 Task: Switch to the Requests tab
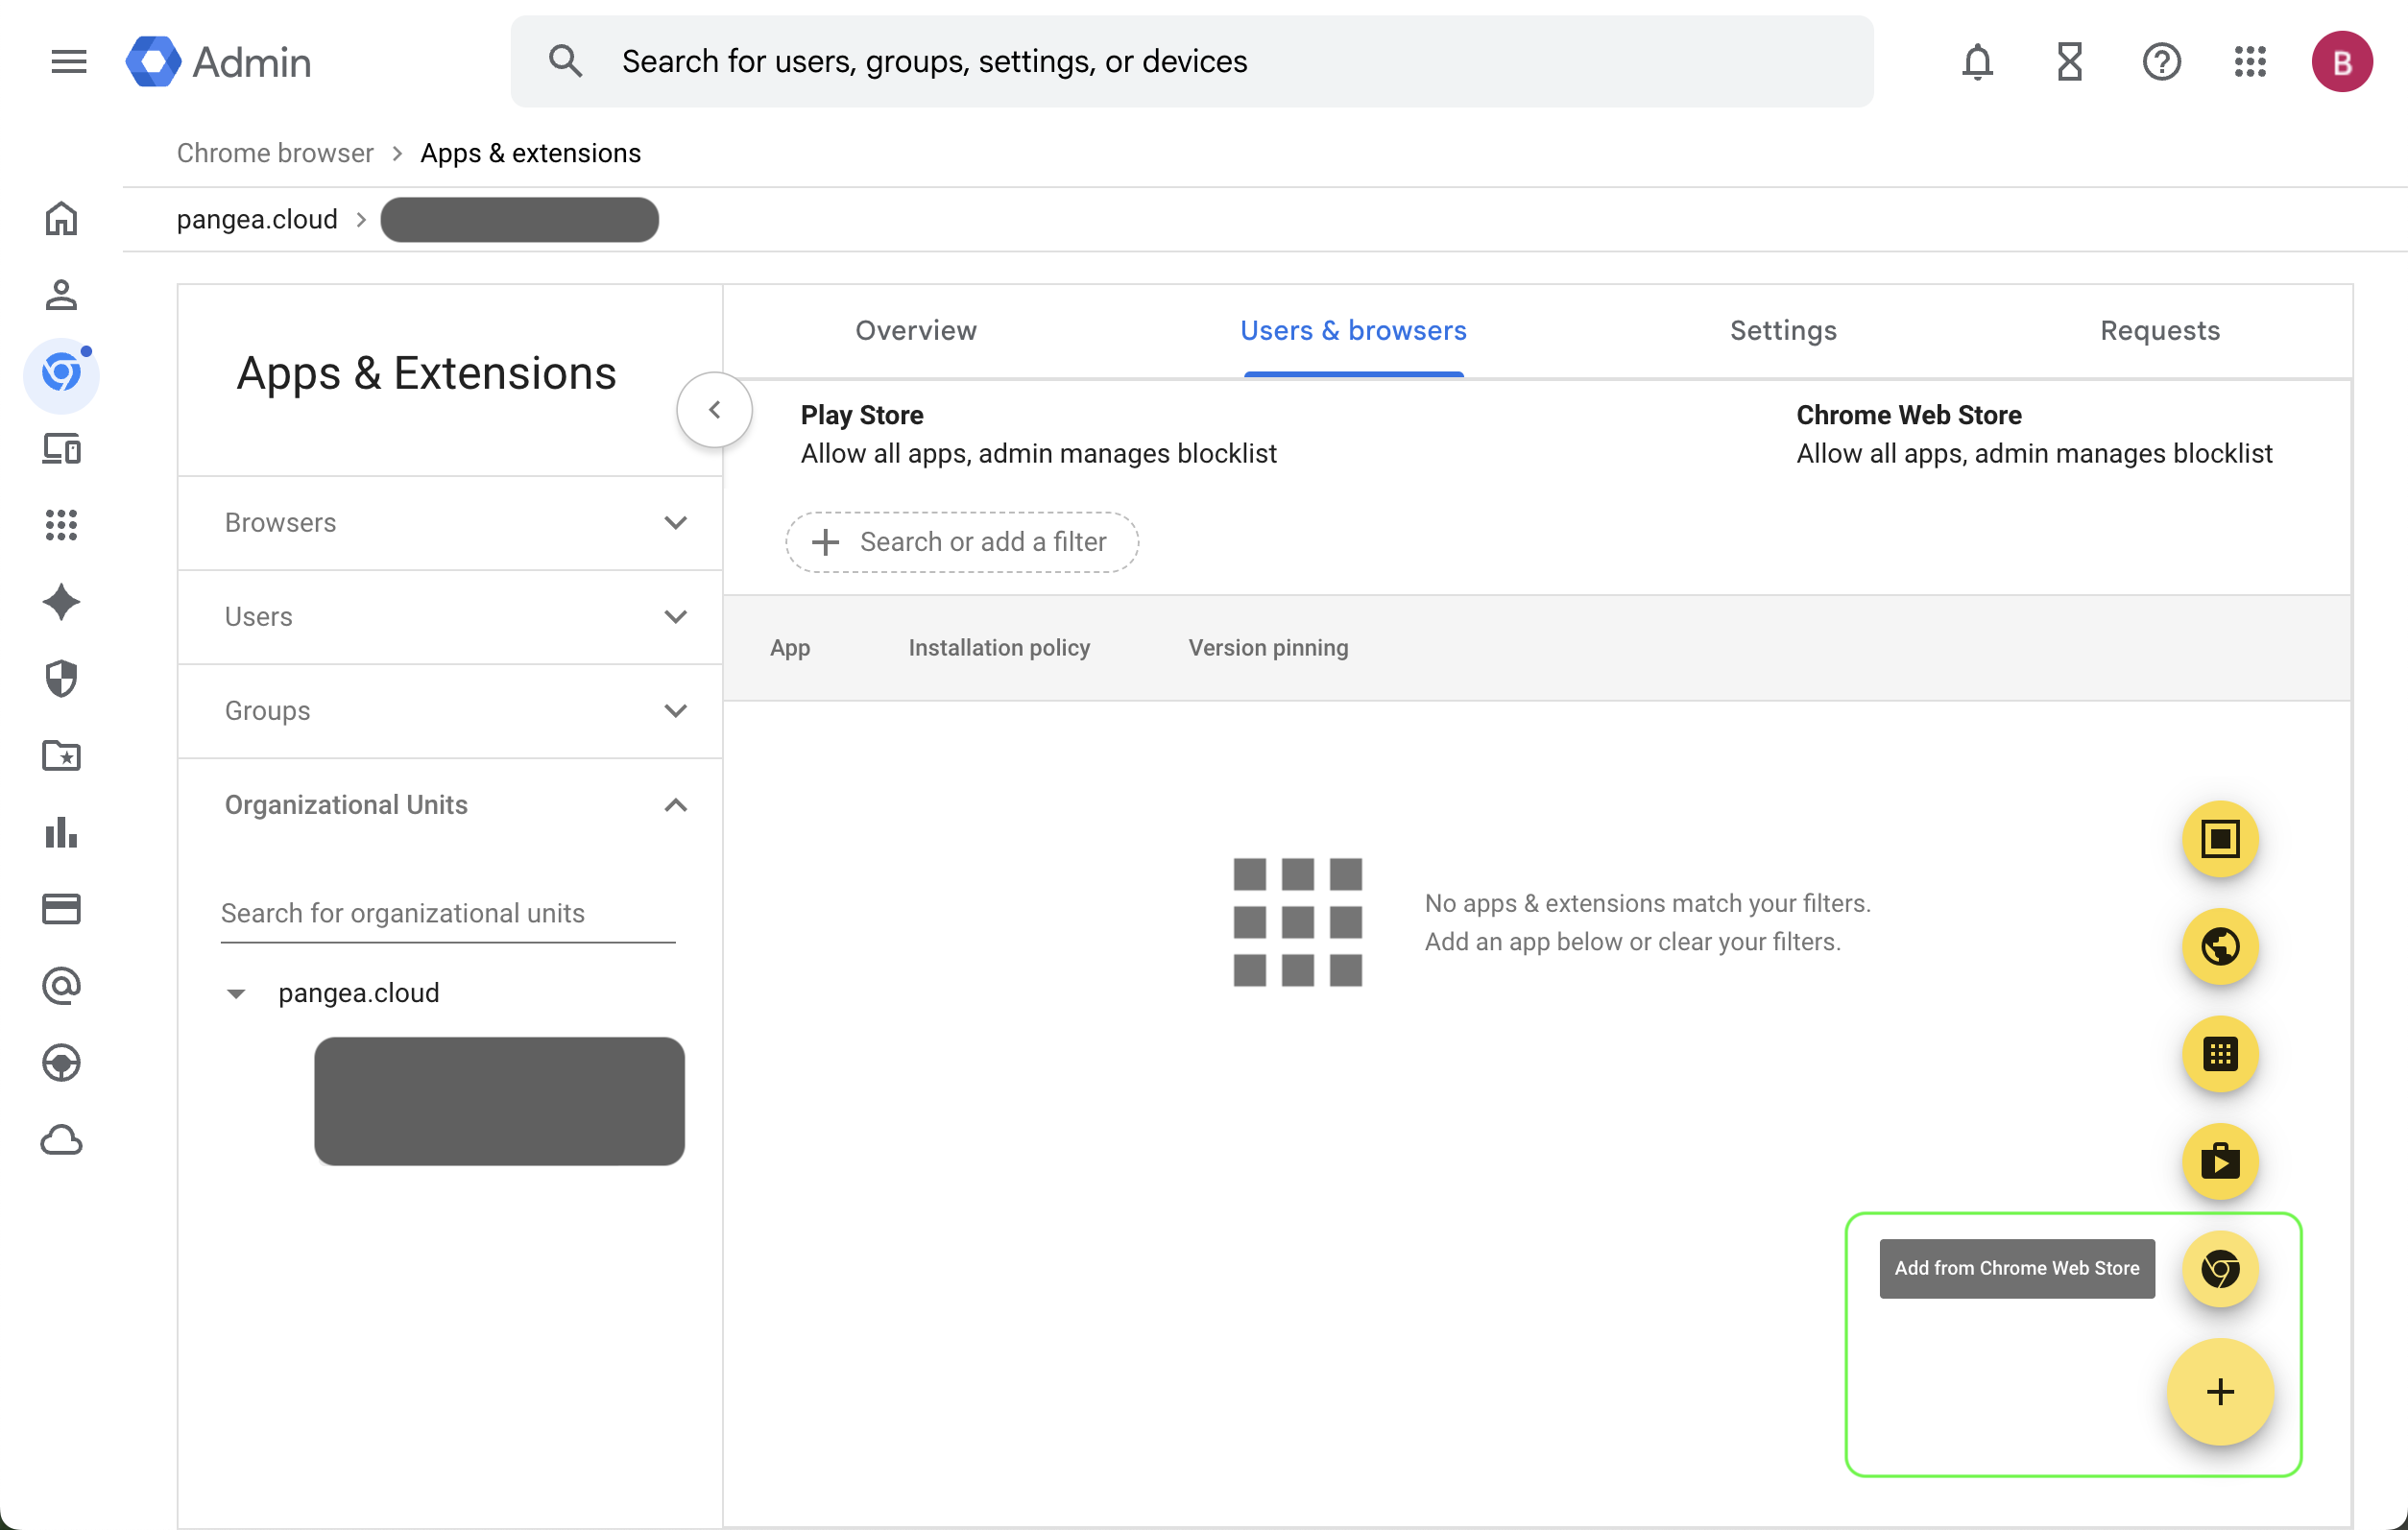(x=2160, y=331)
